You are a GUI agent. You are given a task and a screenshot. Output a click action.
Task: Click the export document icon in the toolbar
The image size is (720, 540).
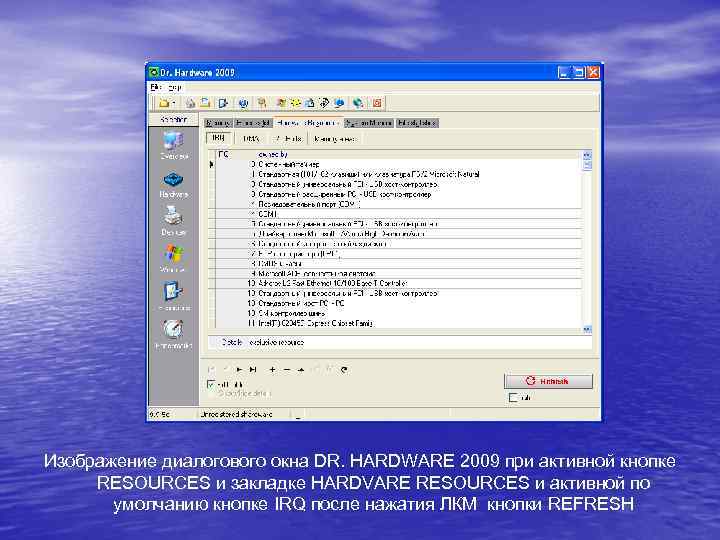click(x=224, y=103)
